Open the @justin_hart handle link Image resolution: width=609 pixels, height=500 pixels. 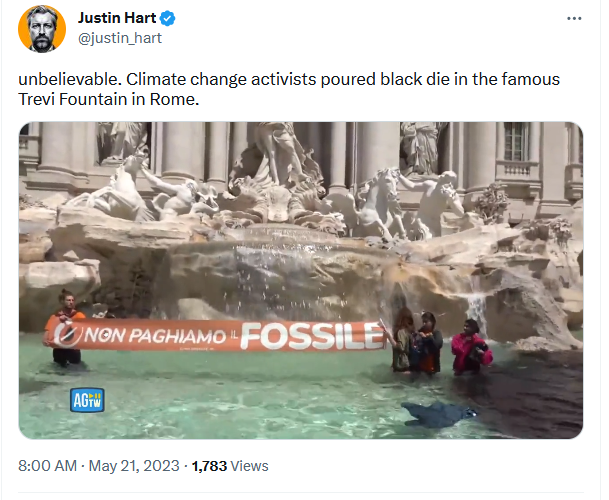click(120, 38)
